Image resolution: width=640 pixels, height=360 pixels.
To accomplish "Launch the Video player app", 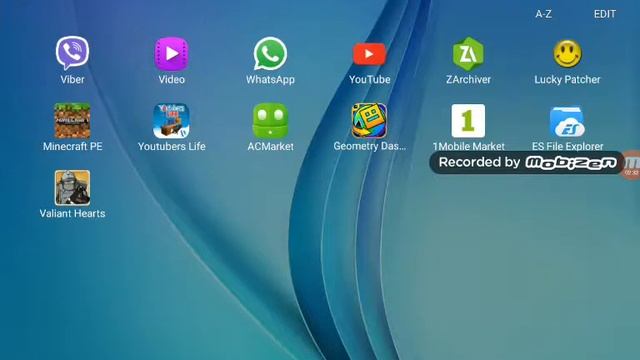I will (171, 53).
